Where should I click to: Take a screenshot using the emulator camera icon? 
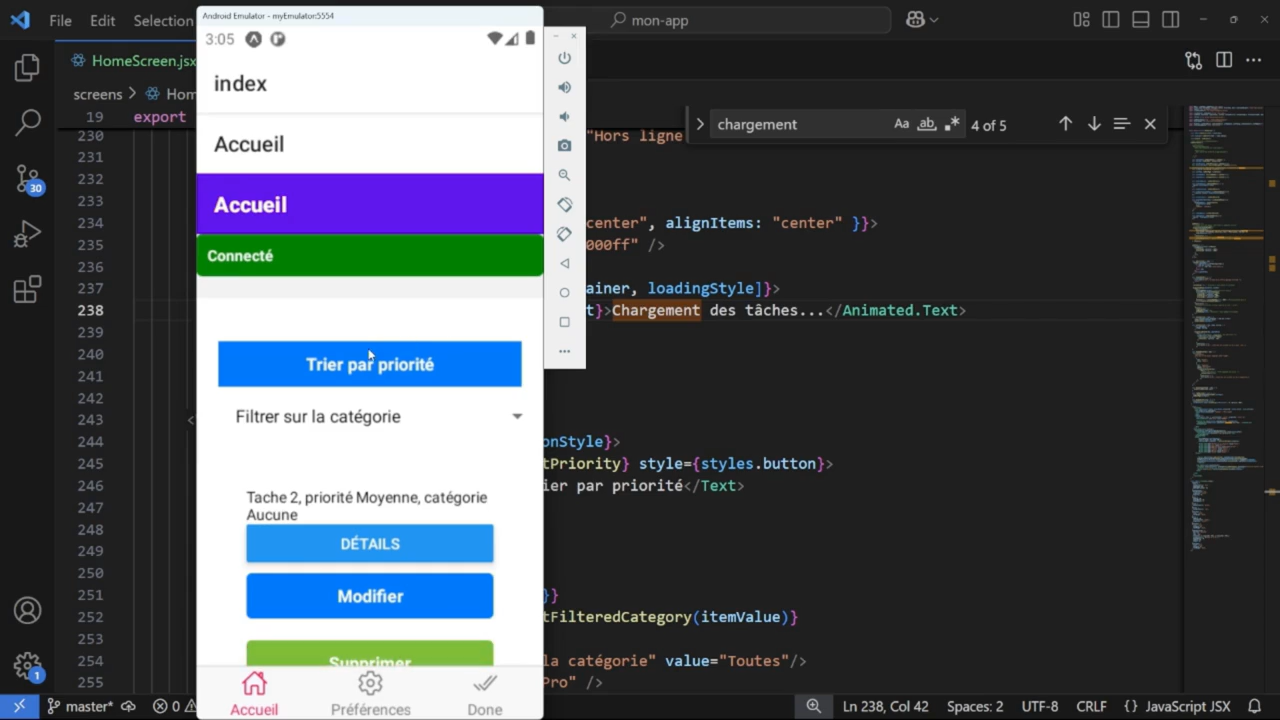pyautogui.click(x=564, y=145)
